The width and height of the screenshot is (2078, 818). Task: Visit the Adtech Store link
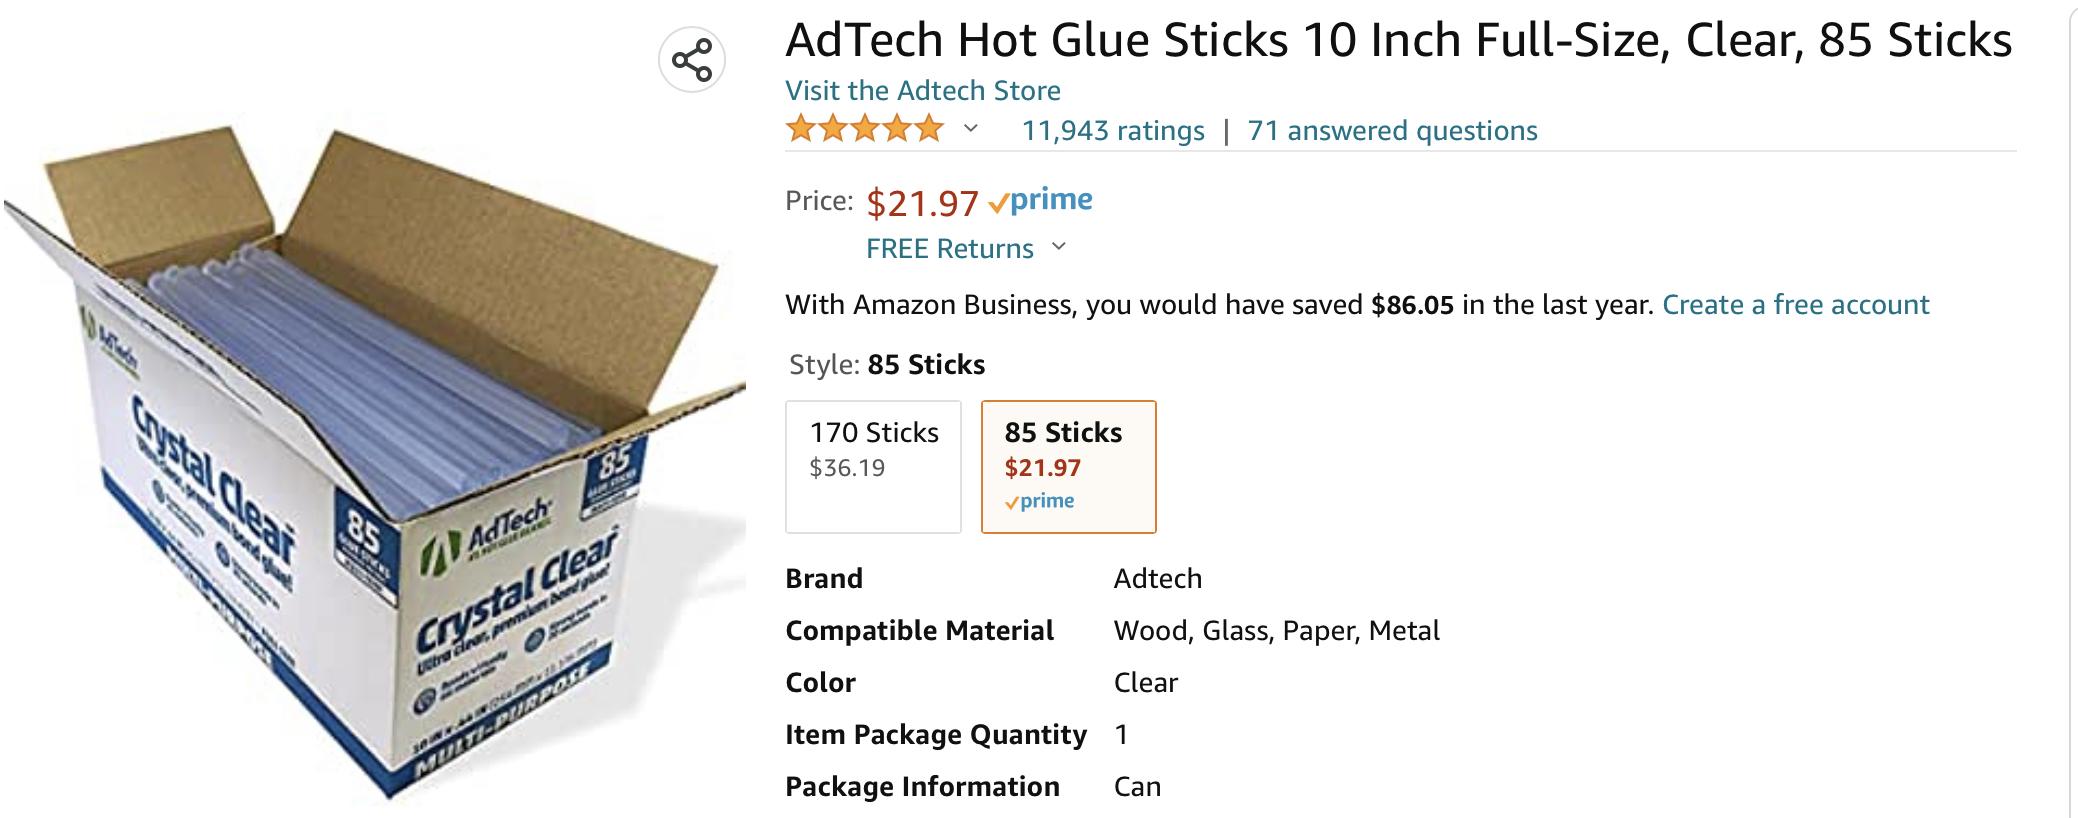[922, 91]
